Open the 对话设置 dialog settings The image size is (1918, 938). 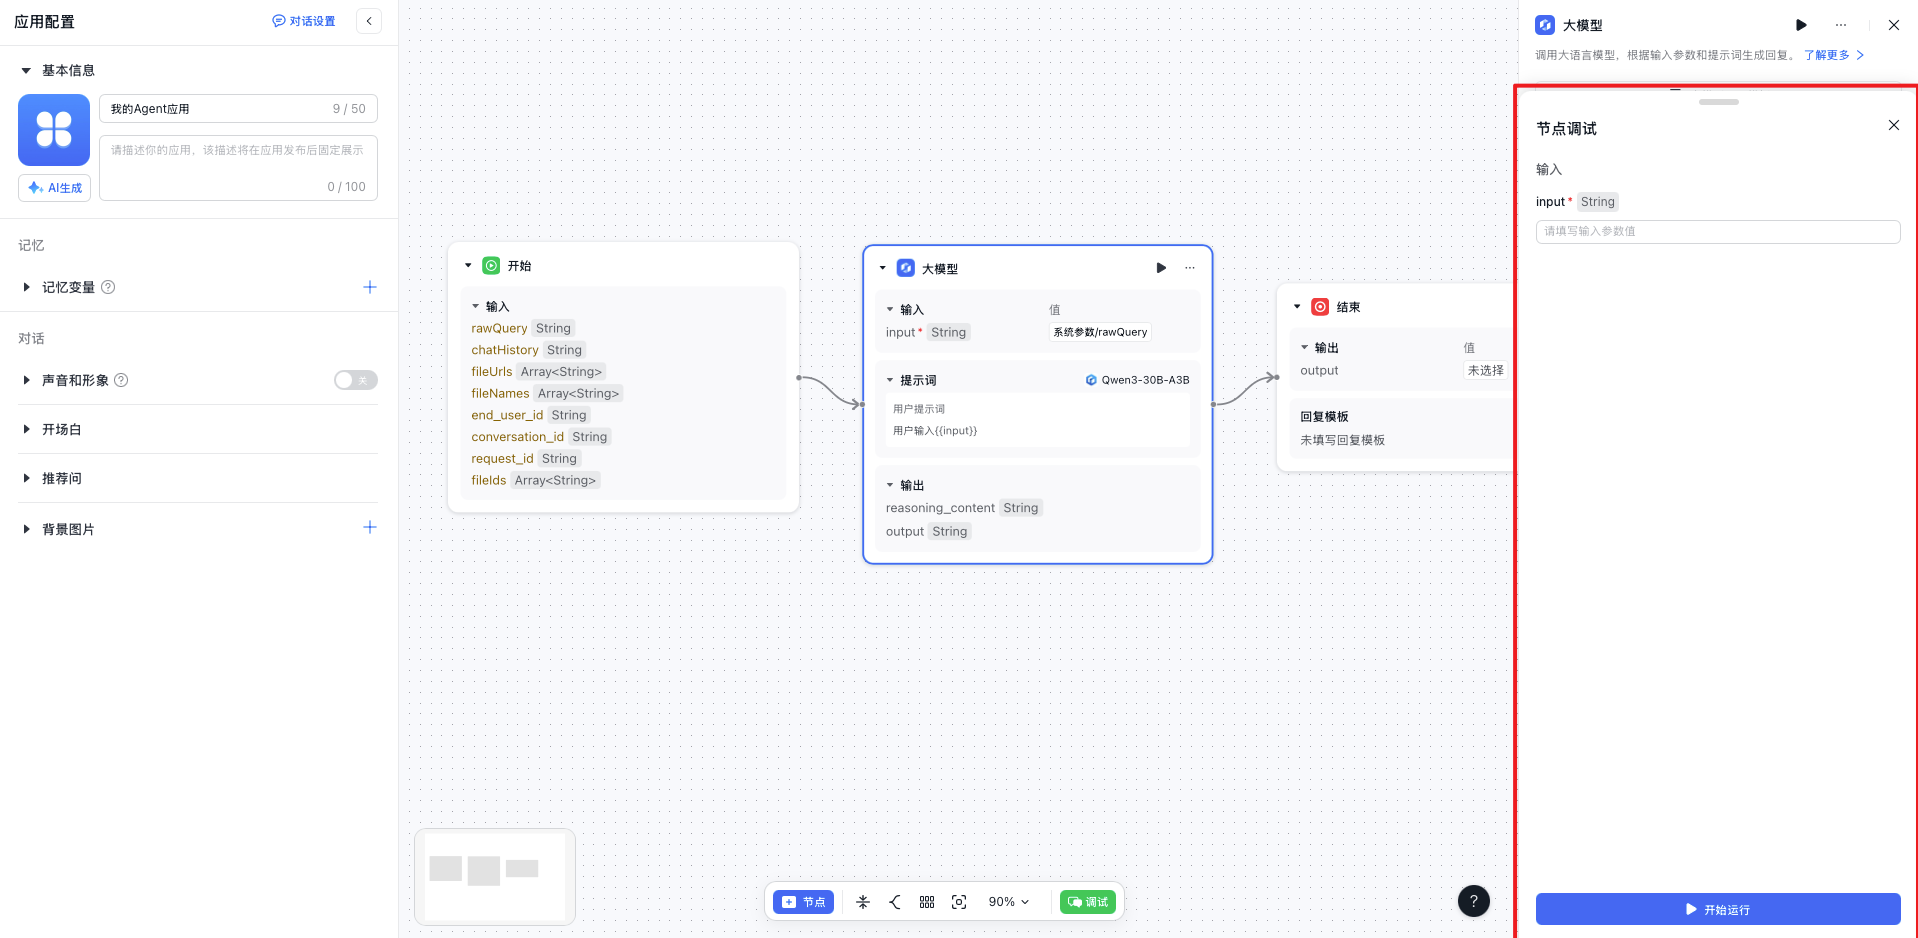304,21
